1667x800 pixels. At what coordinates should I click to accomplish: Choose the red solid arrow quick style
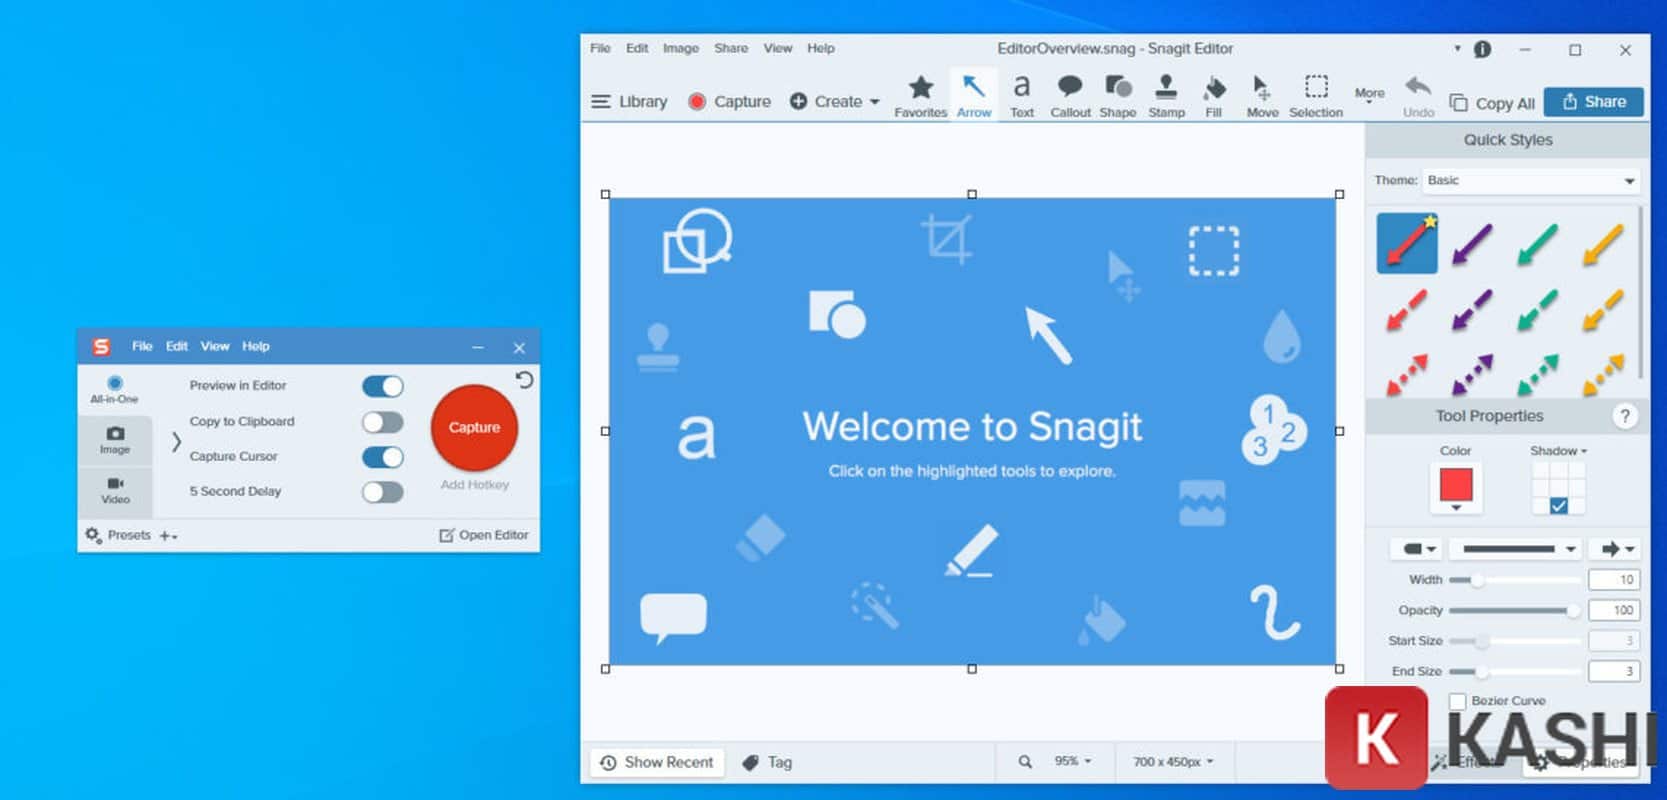click(1407, 242)
